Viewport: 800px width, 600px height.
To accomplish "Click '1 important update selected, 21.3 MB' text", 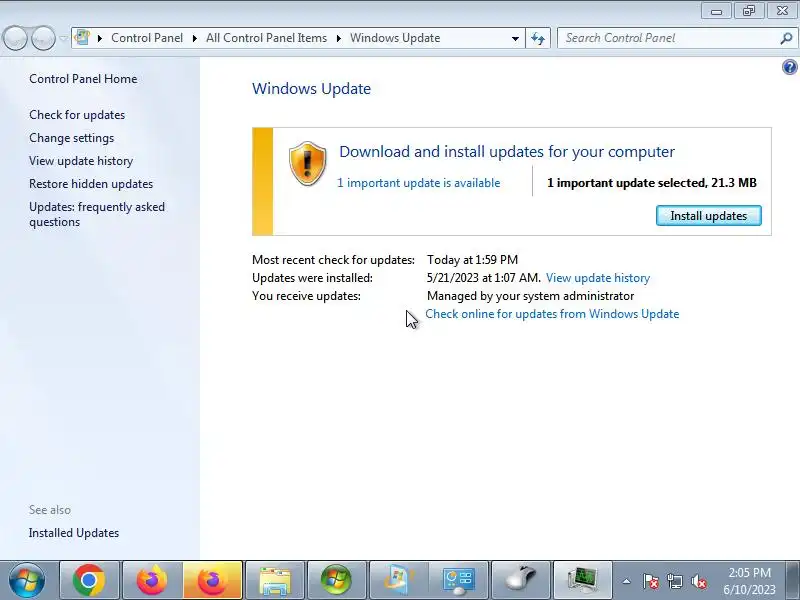I will (652, 183).
